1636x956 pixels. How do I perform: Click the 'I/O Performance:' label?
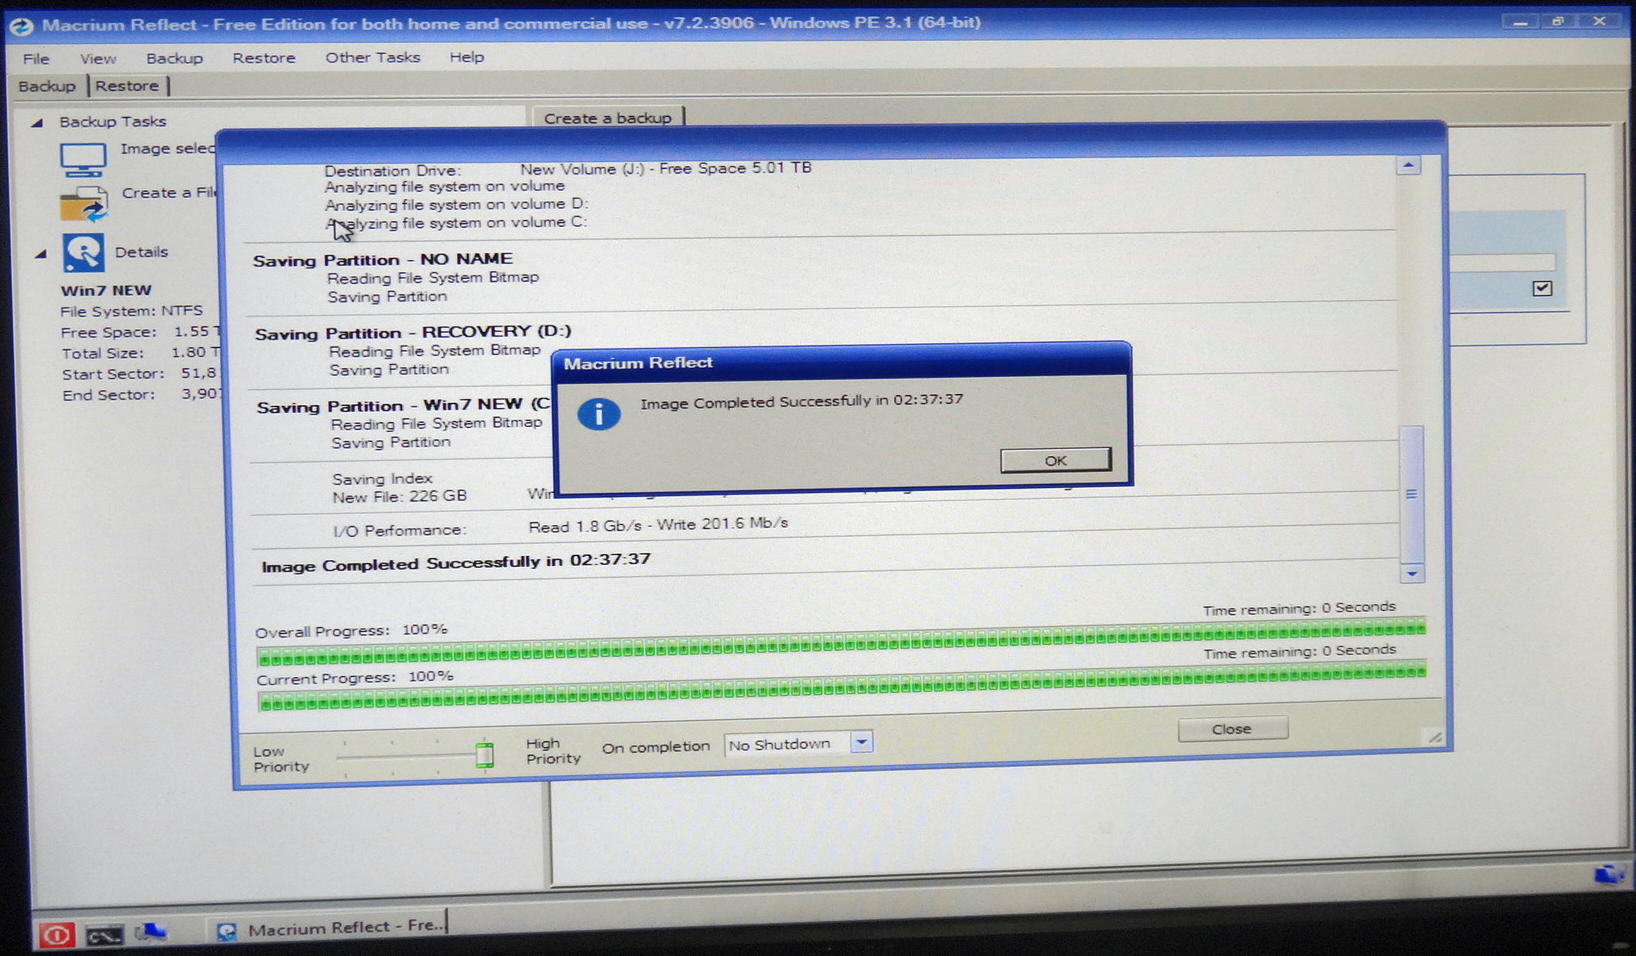[x=399, y=530]
